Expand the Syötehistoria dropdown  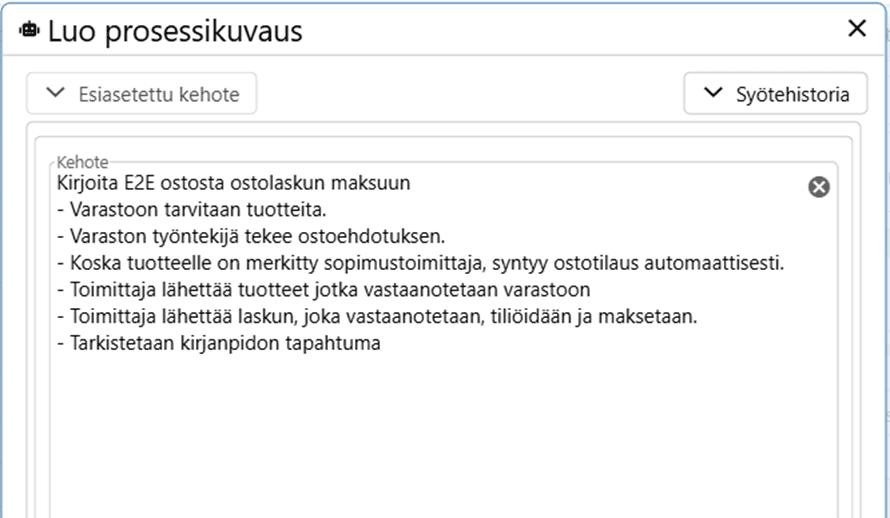point(777,94)
